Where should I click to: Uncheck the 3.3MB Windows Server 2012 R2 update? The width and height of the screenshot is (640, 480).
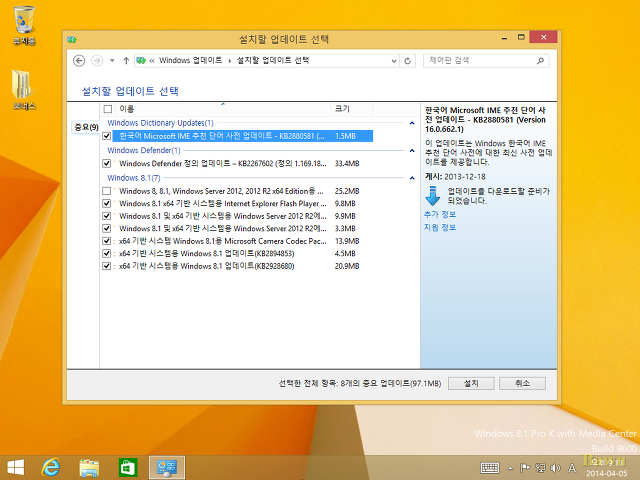click(107, 228)
